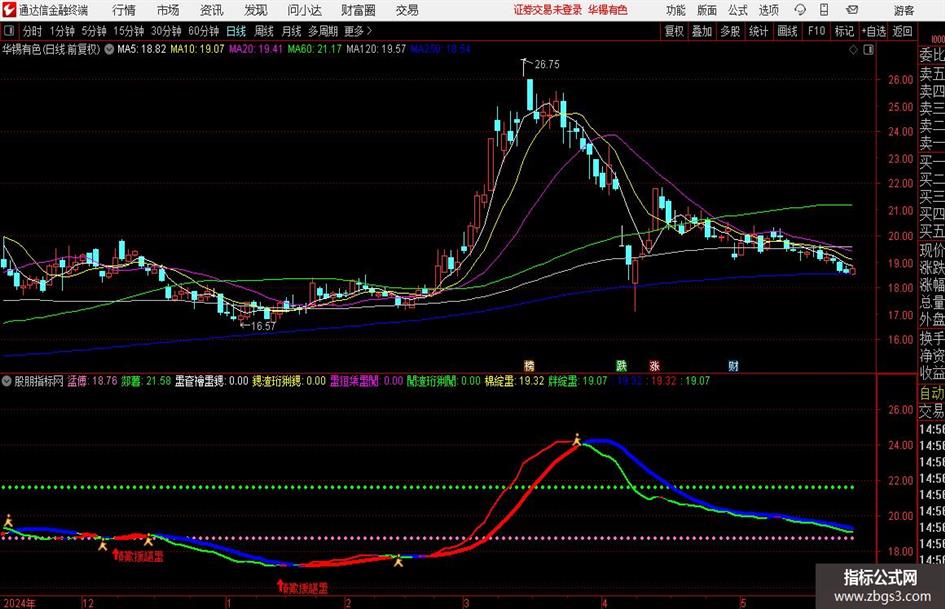Image resolution: width=945 pixels, height=609 pixels.
Task: Click the MA120: 19.57 indicator value
Action: pyautogui.click(x=375, y=49)
